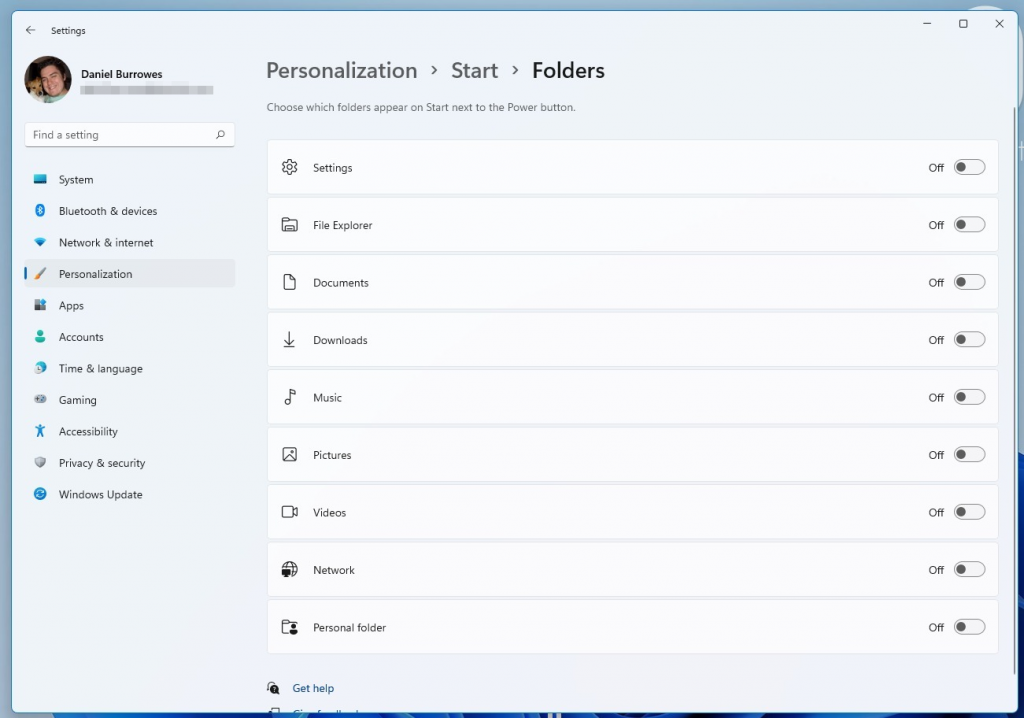Click the Daniel Burrowes account name
The width and height of the screenshot is (1024, 718).
(121, 74)
